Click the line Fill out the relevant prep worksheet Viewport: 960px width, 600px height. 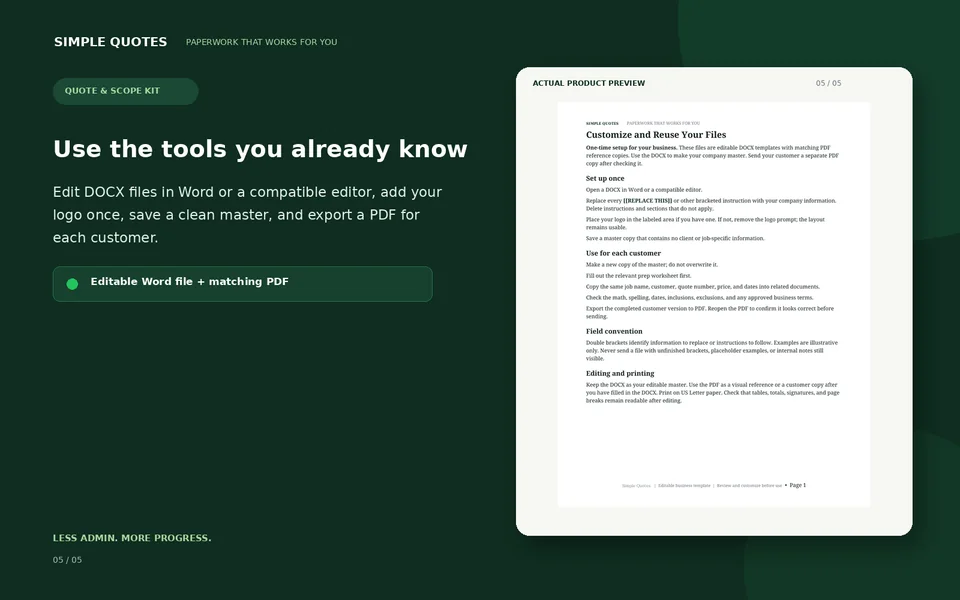click(639, 276)
